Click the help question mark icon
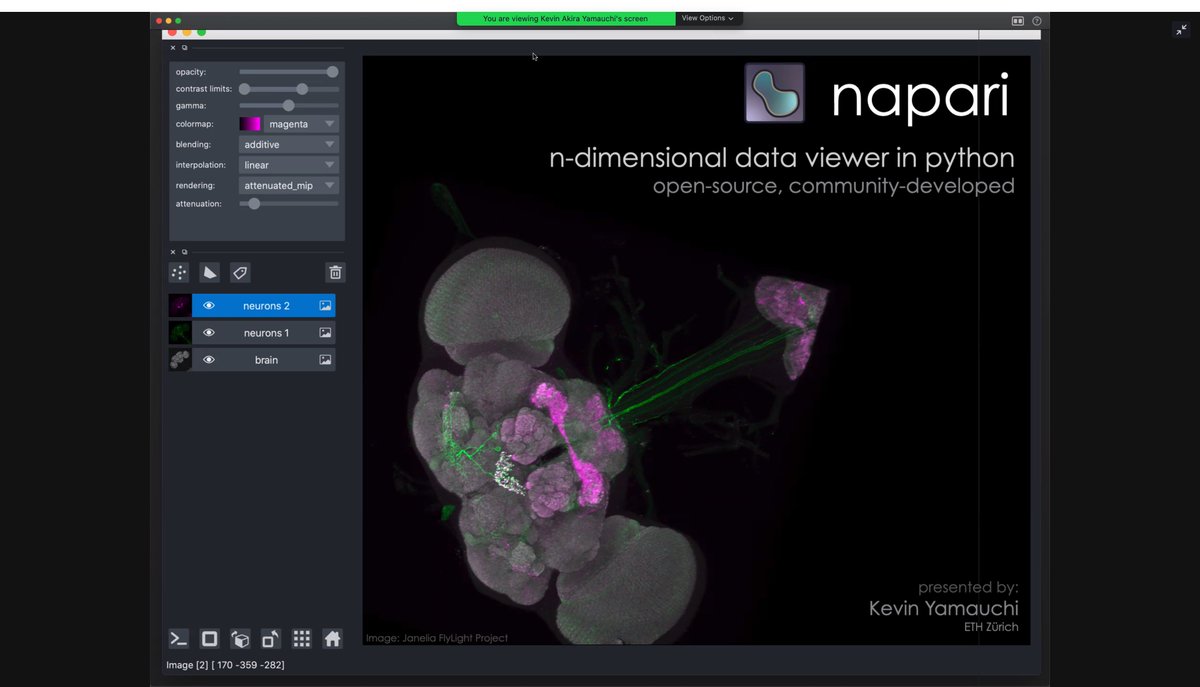1200x687 pixels. [1037, 20]
